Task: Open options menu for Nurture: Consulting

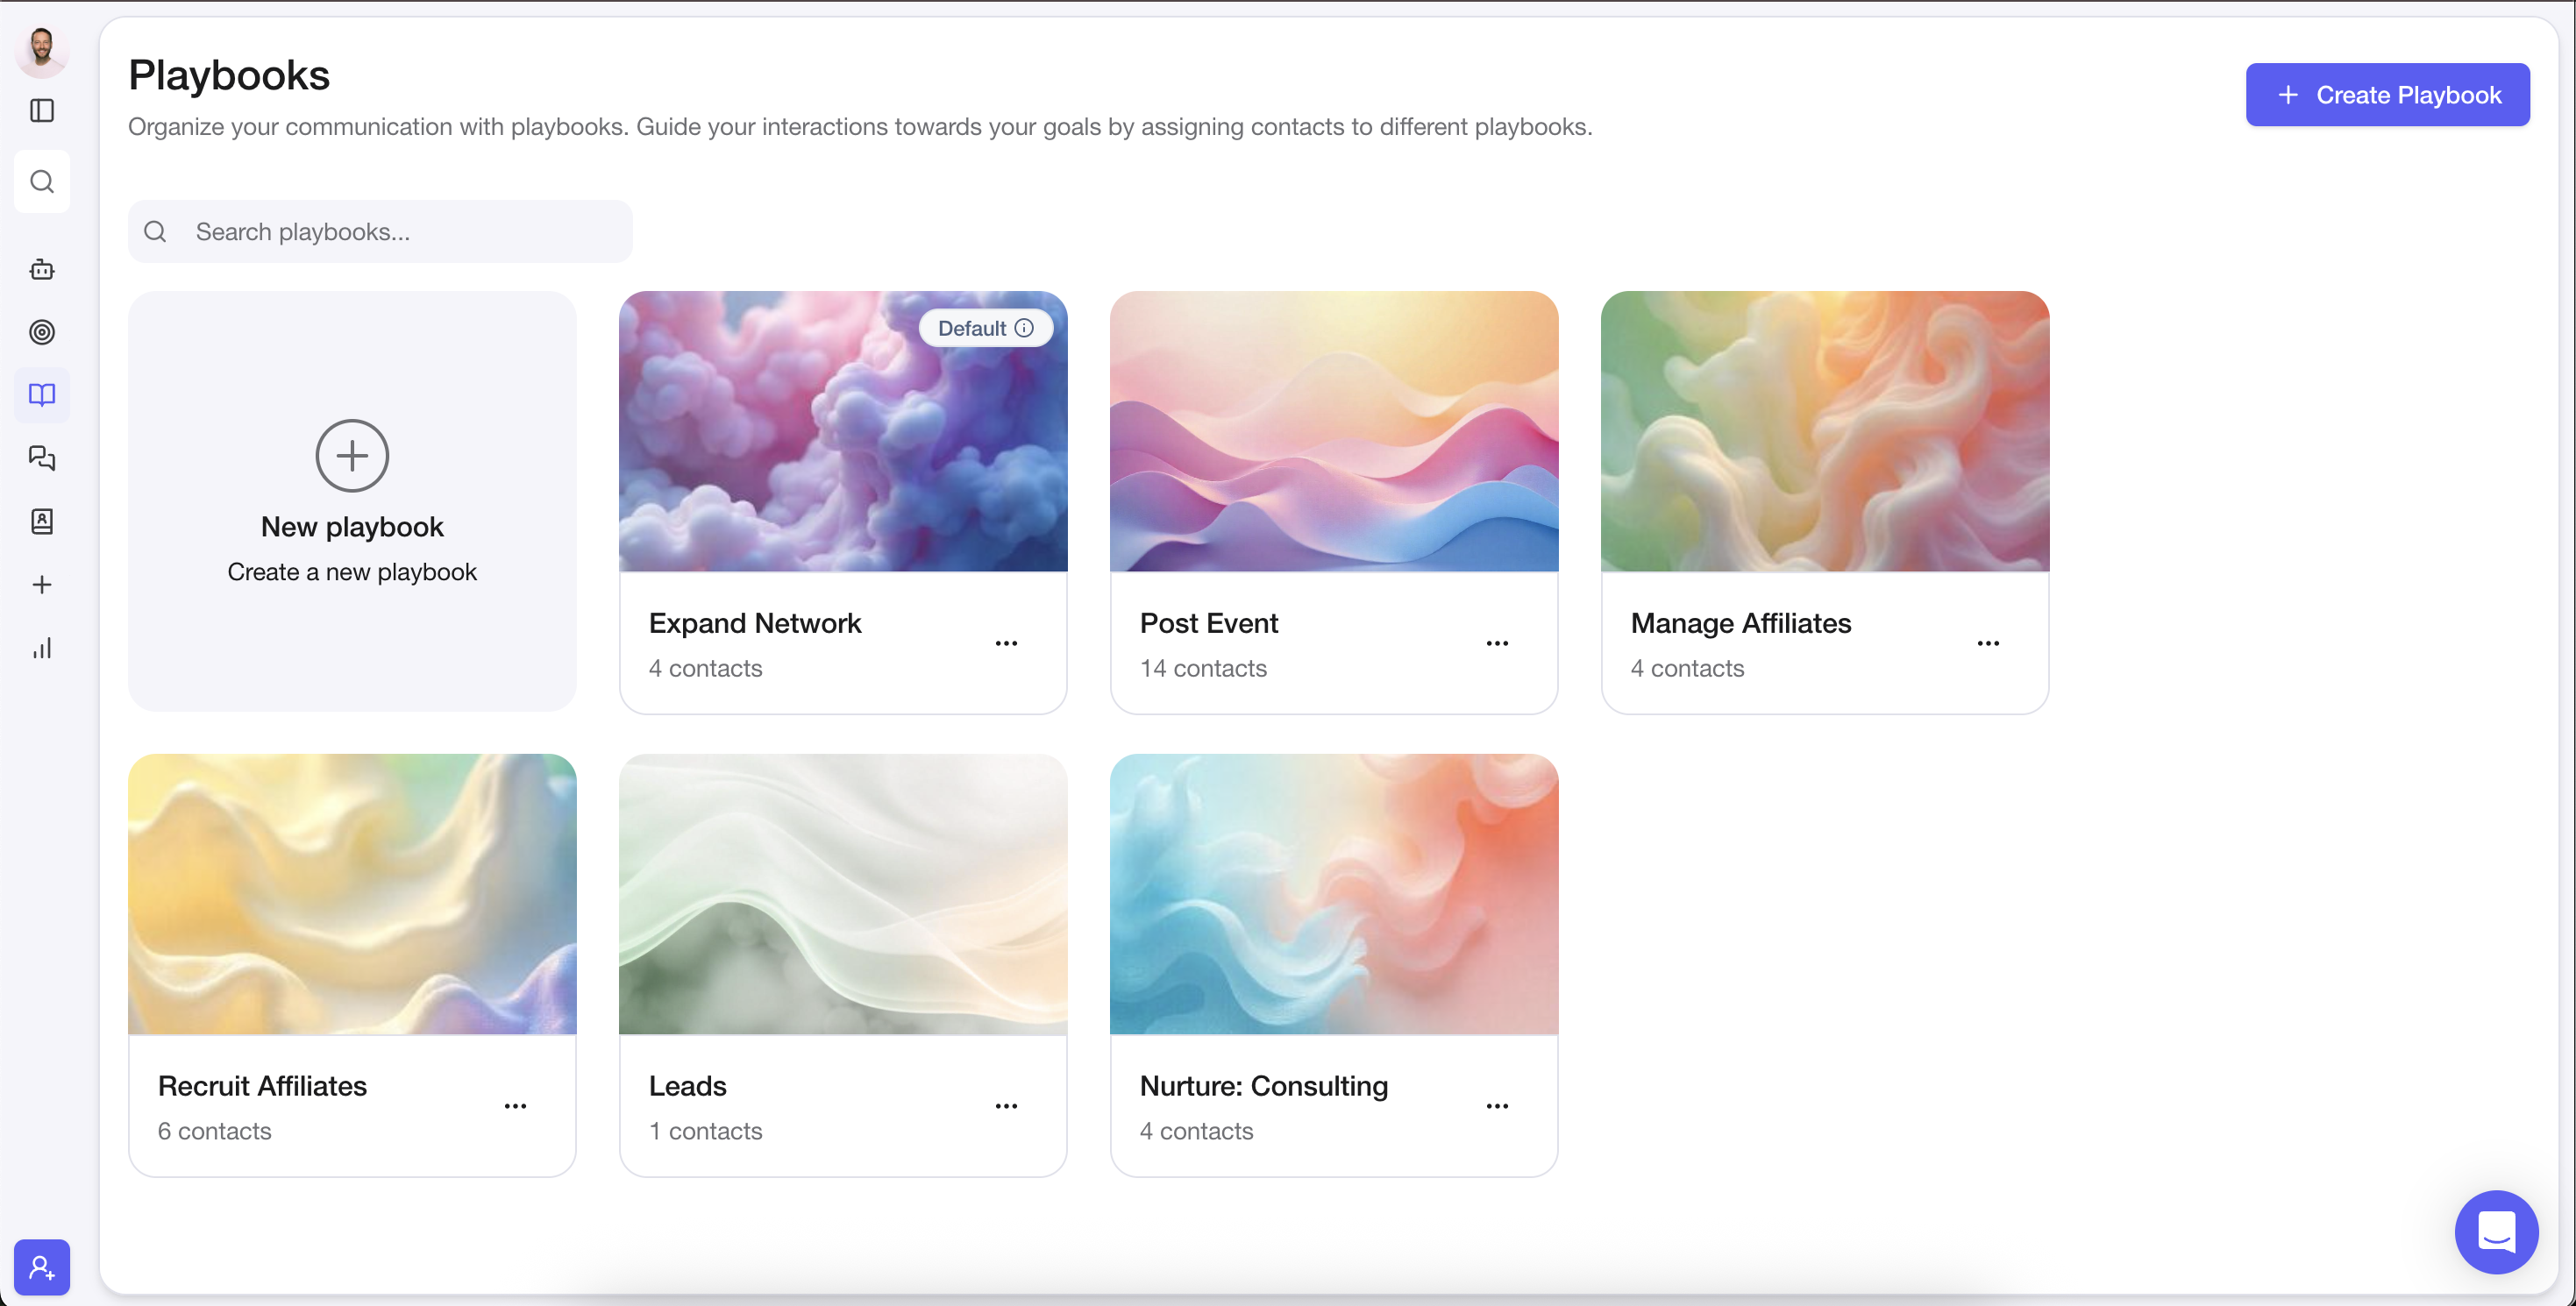Action: [1497, 1106]
